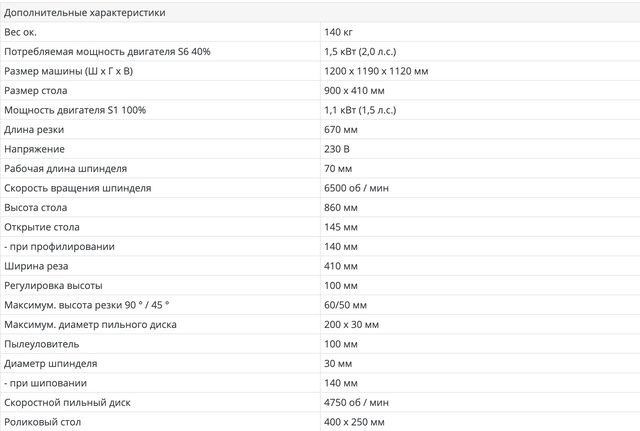Click the "140 кг" weight value
This screenshot has height=431, width=640.
coord(340,32)
